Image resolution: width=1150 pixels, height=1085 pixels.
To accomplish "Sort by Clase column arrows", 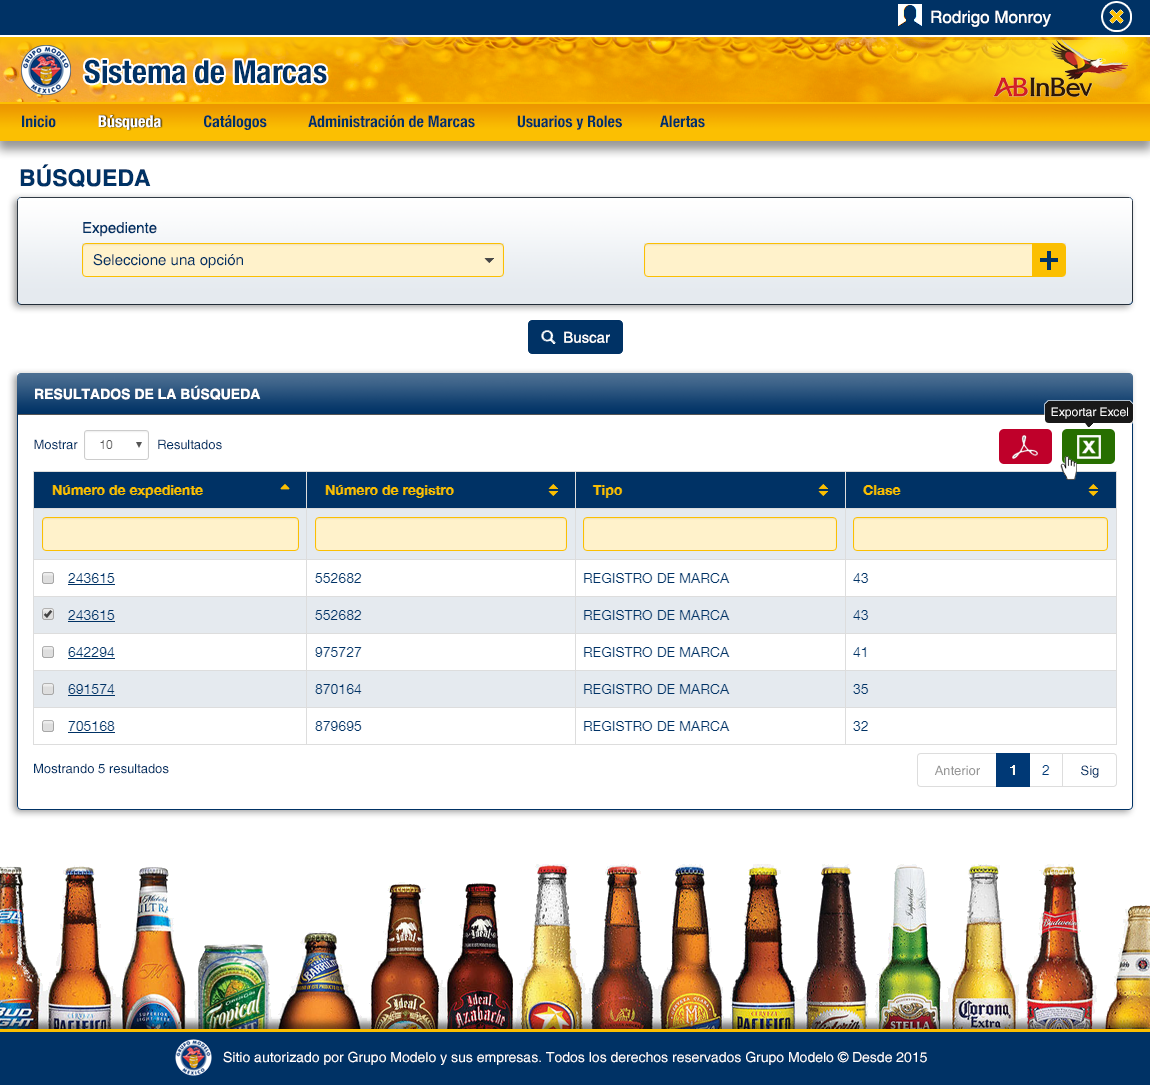I will (1093, 490).
